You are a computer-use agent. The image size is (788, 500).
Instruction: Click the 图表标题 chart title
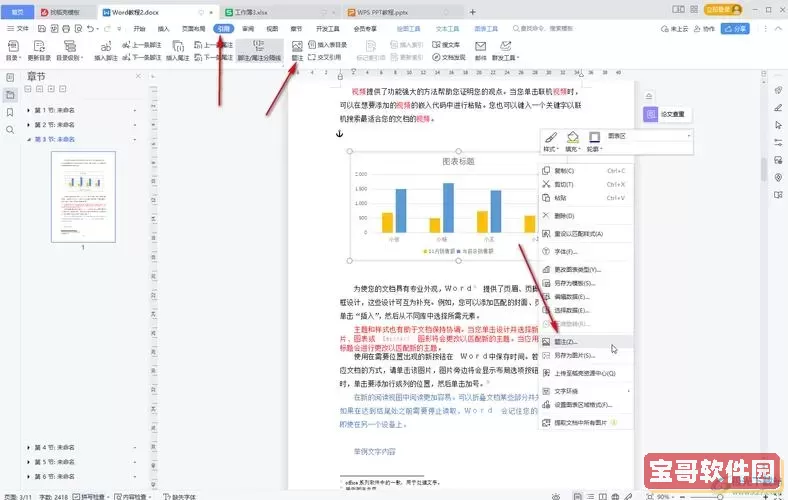click(458, 161)
